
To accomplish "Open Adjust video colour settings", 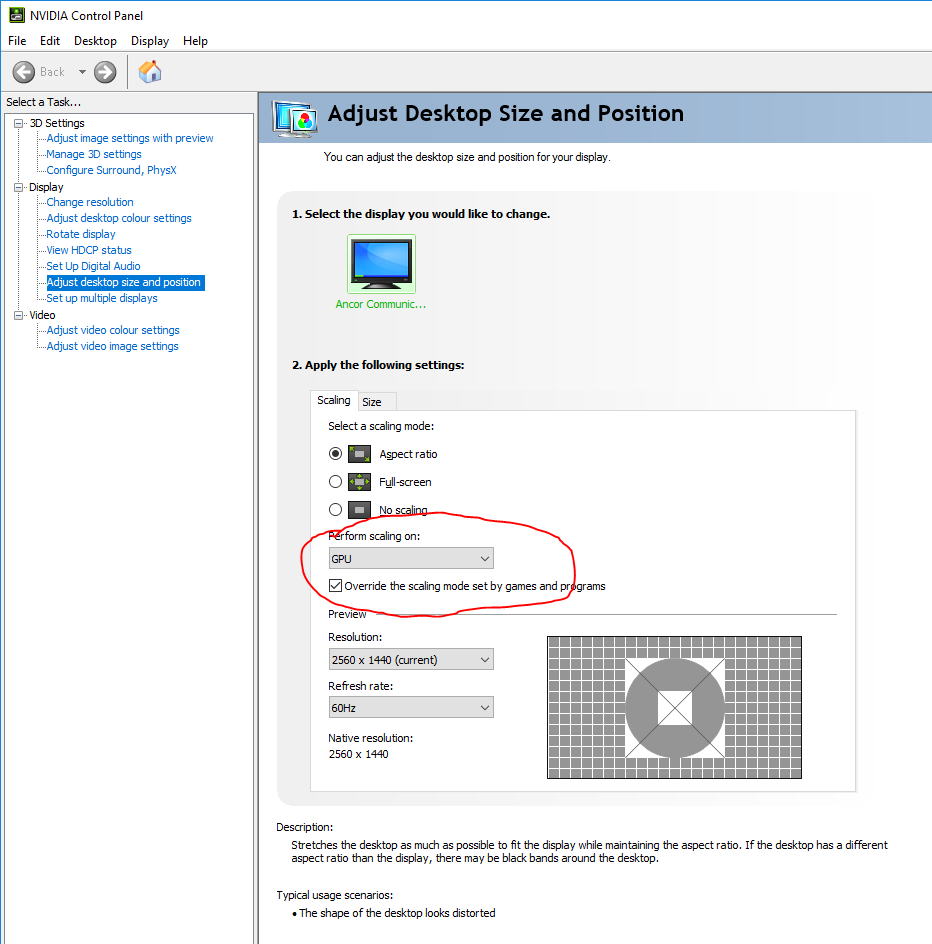I will pyautogui.click(x=113, y=330).
